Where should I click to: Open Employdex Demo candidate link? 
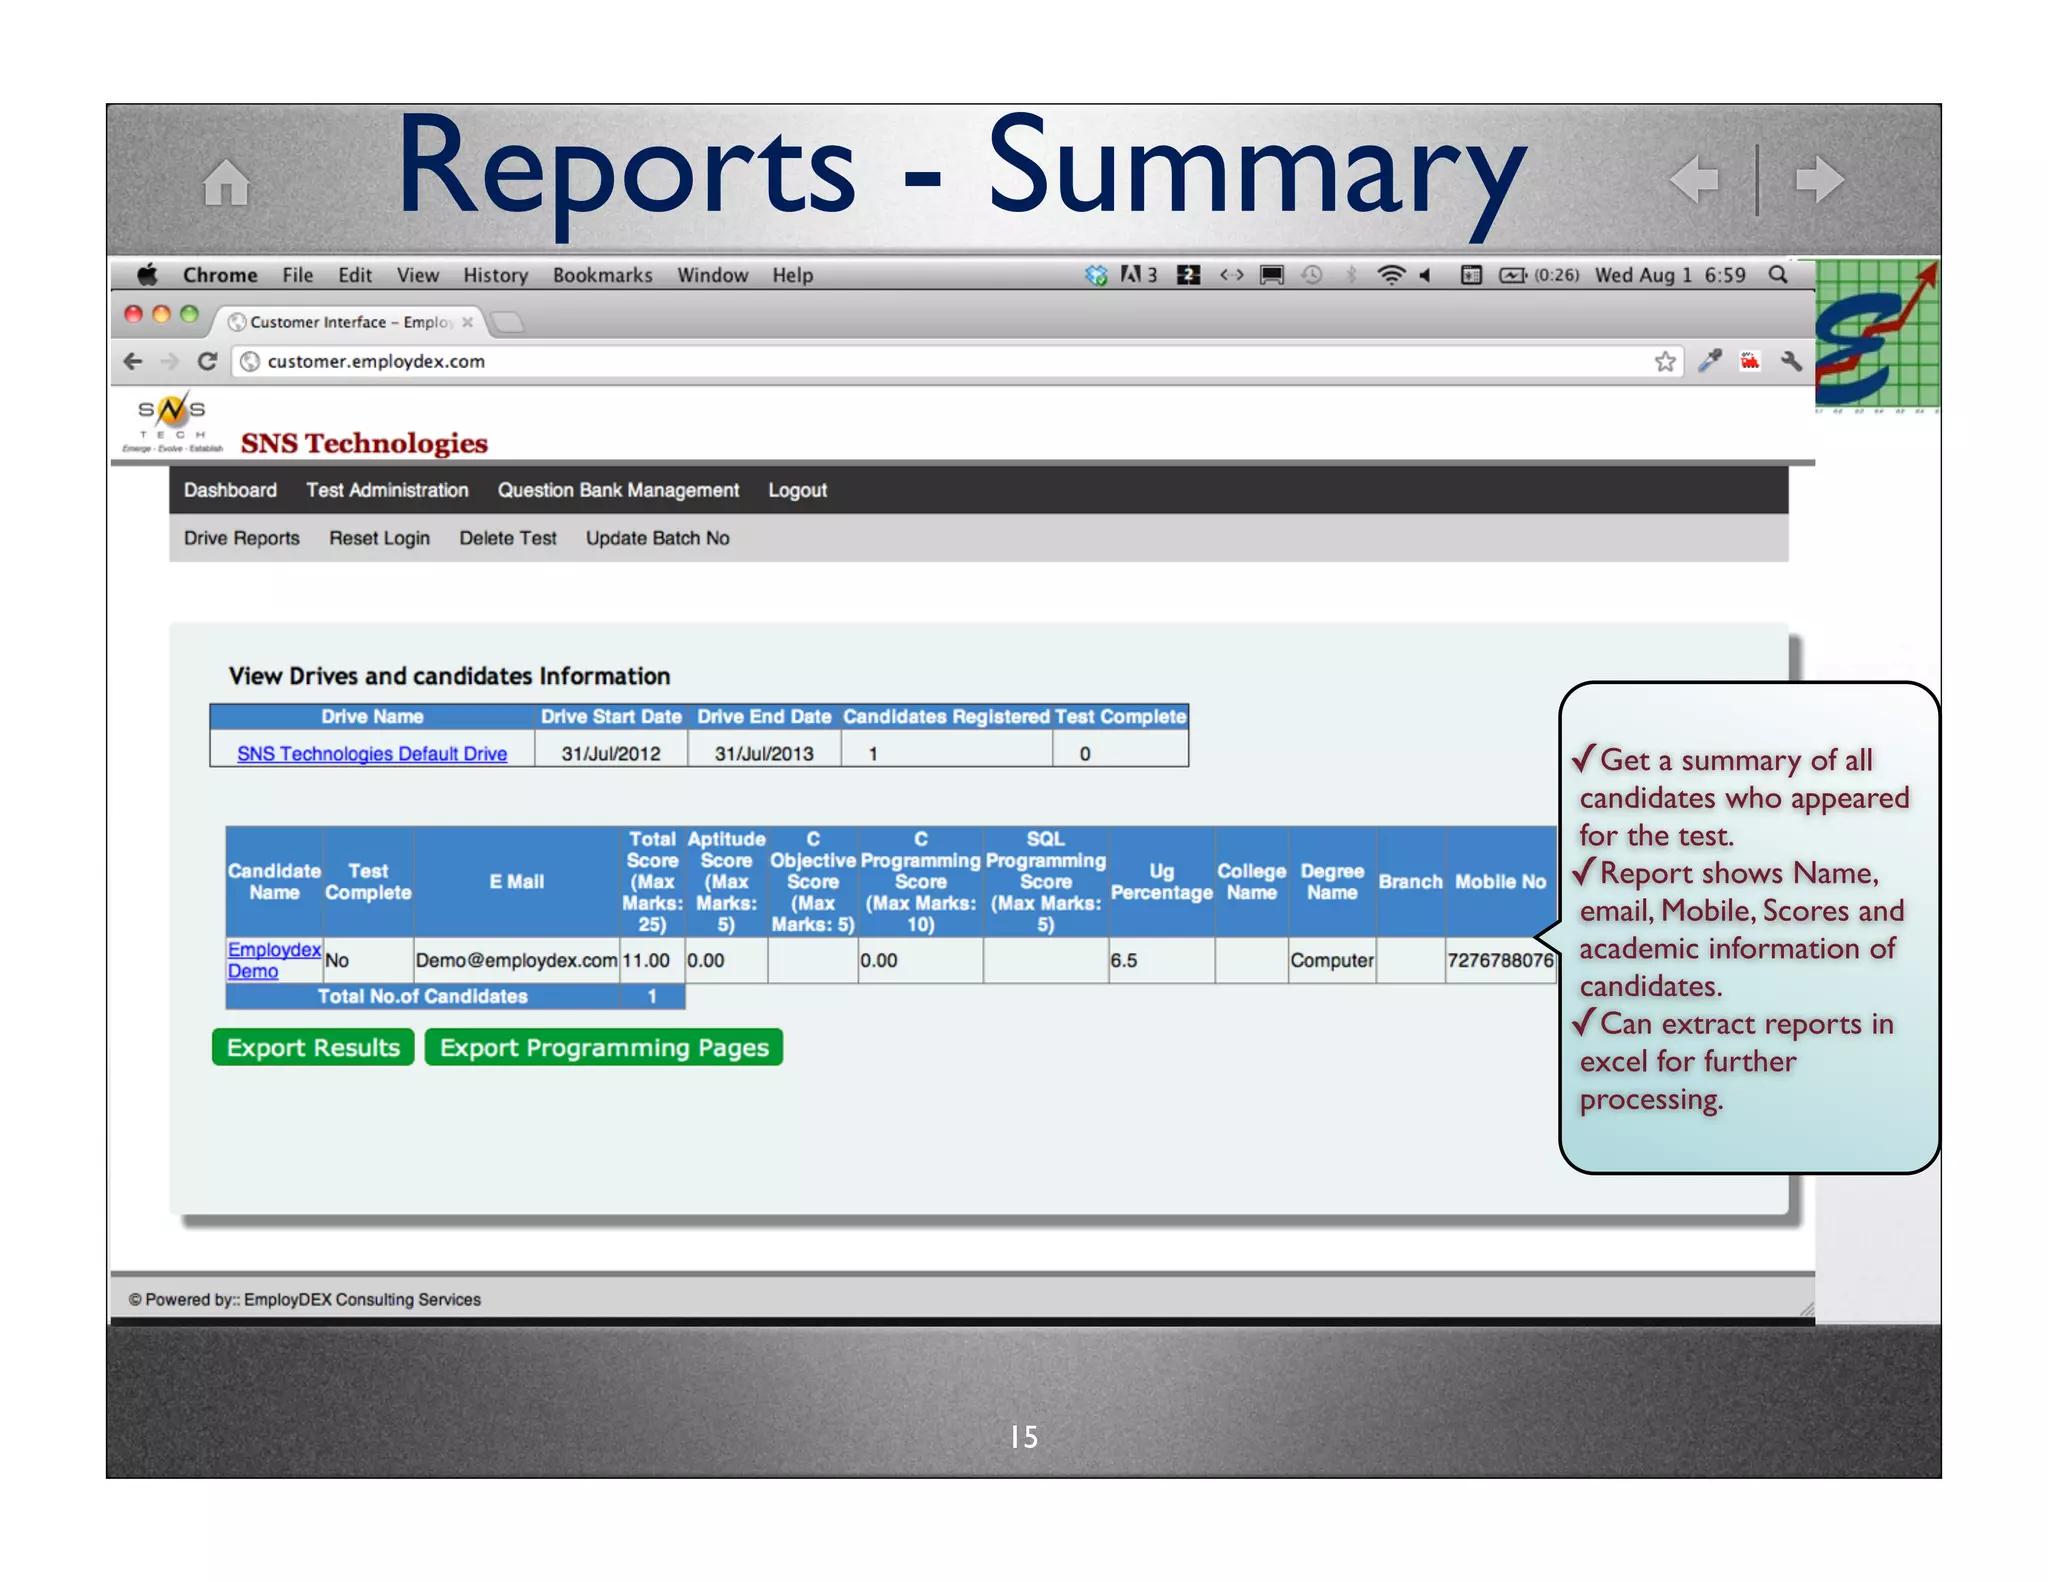274,960
